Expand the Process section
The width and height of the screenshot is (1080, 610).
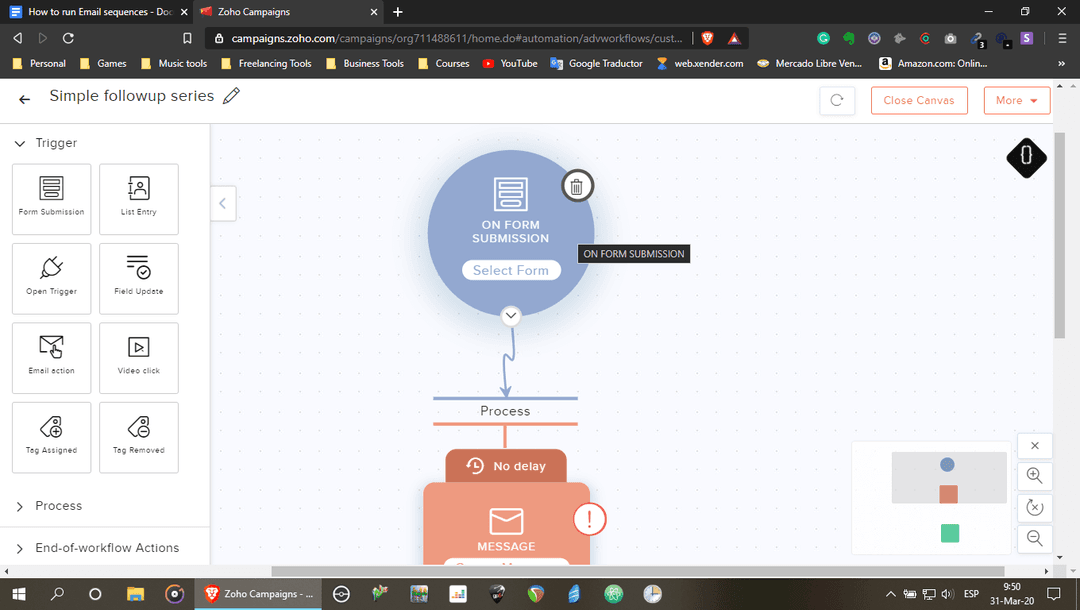(x=20, y=506)
